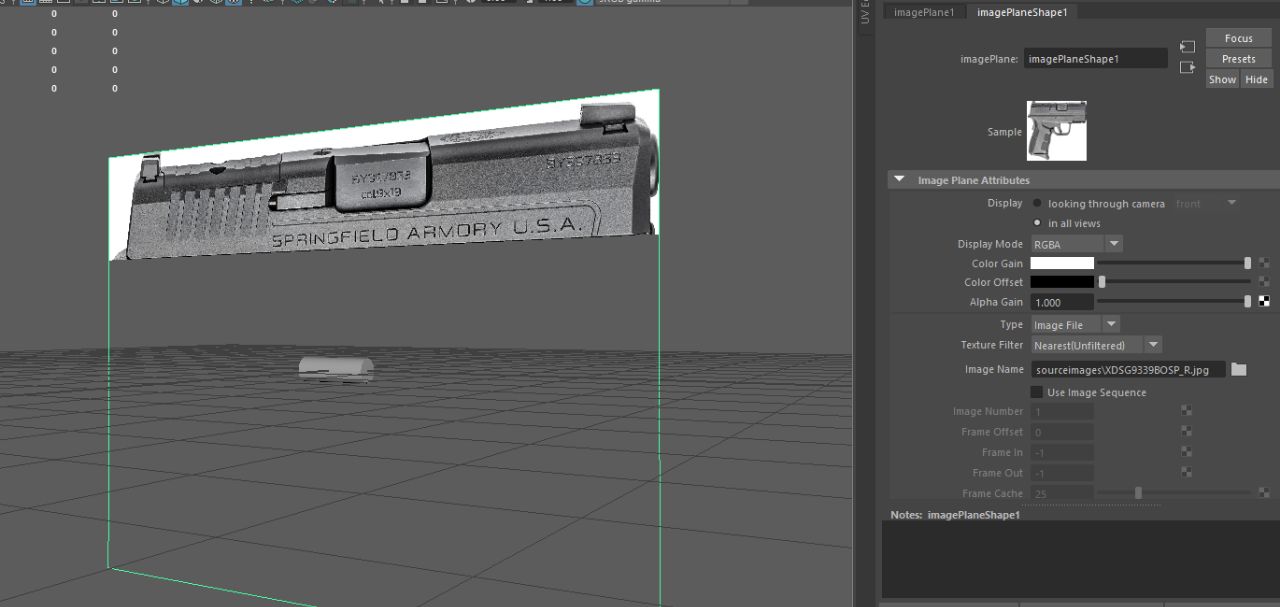Click the Frame Cache map checker icon
Image resolution: width=1280 pixels, height=607 pixels.
coord(1264,493)
